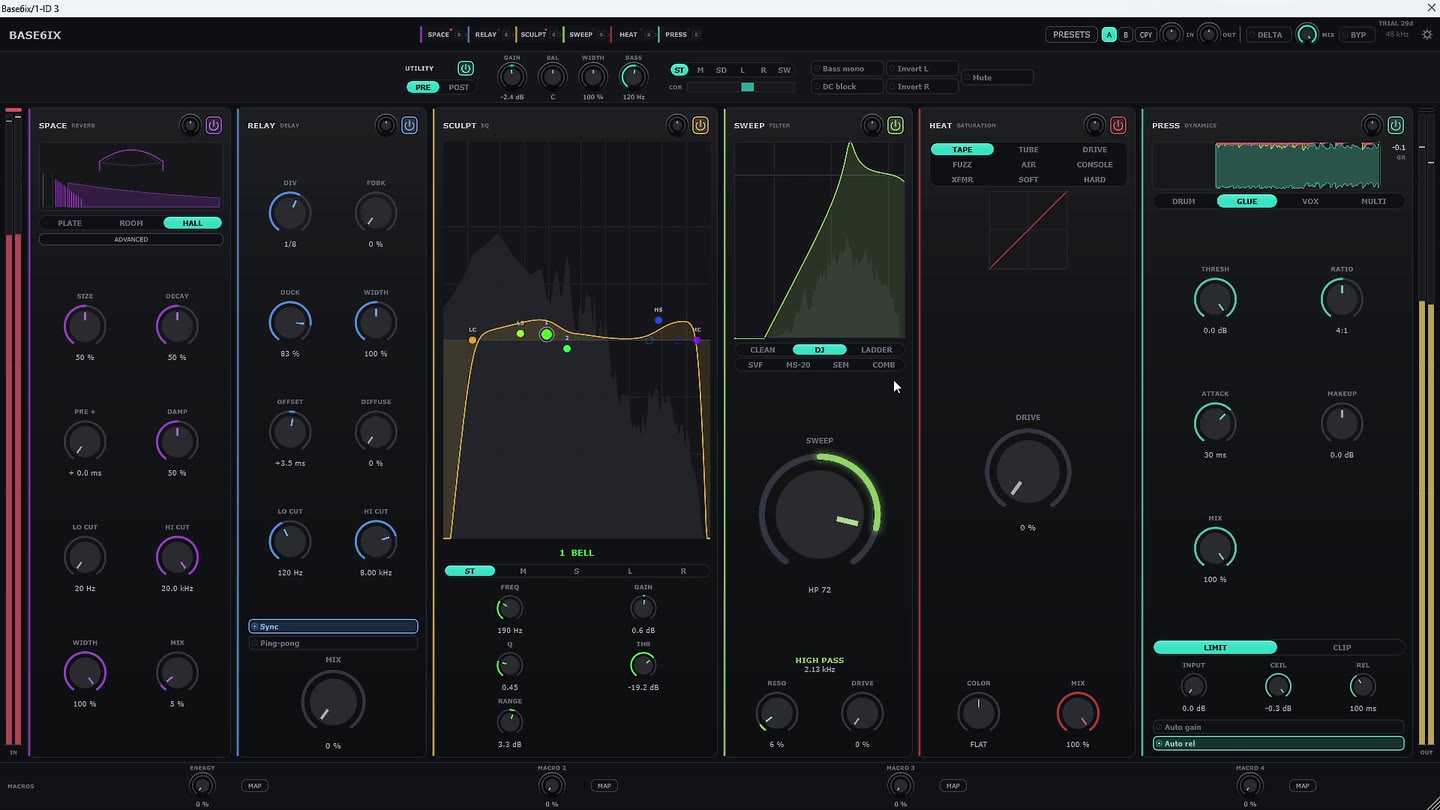Click the small knob beside the Sculpt power icon
1440x810 pixels.
pyautogui.click(x=676, y=125)
